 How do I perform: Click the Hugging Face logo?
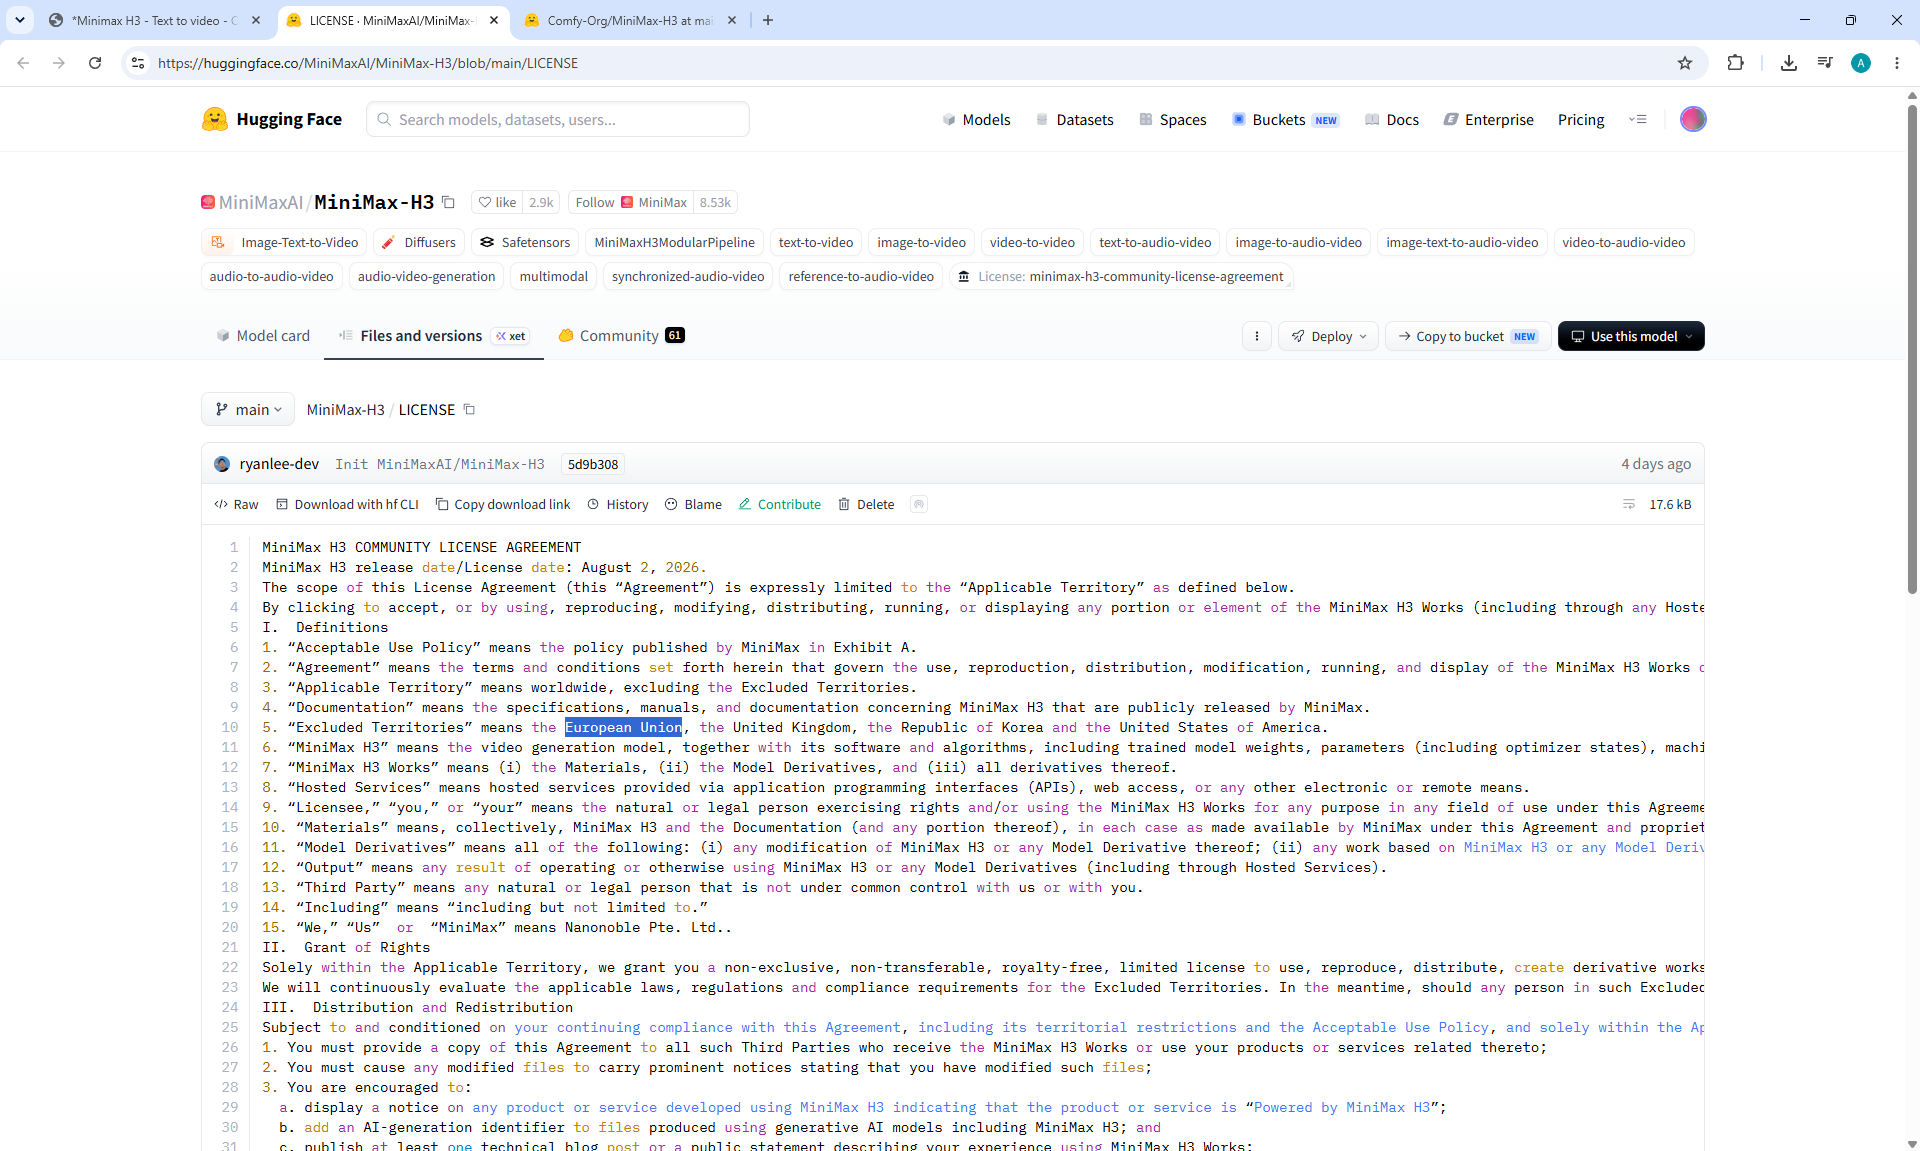[272, 119]
